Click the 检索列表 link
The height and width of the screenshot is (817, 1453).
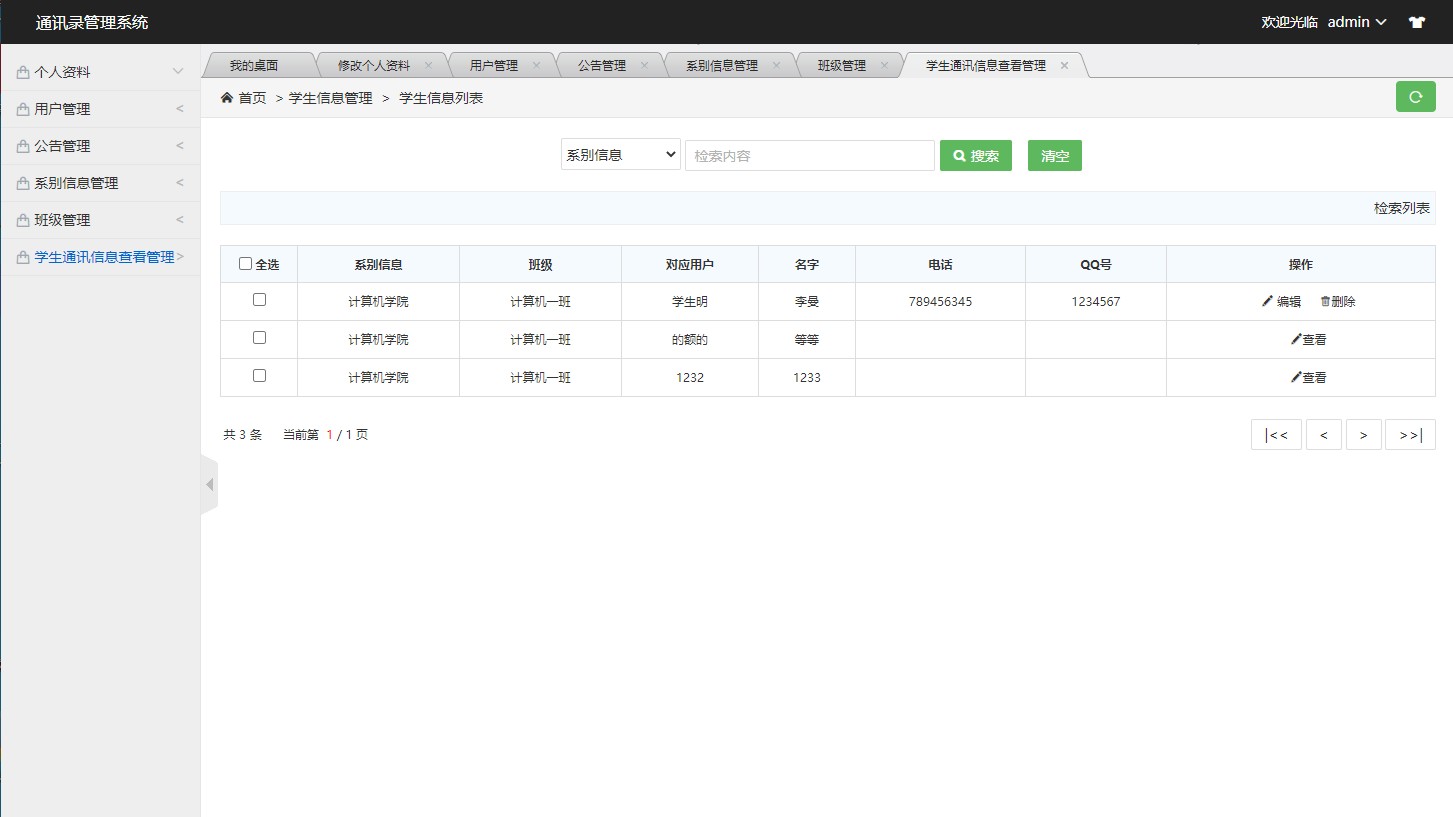pyautogui.click(x=1400, y=208)
